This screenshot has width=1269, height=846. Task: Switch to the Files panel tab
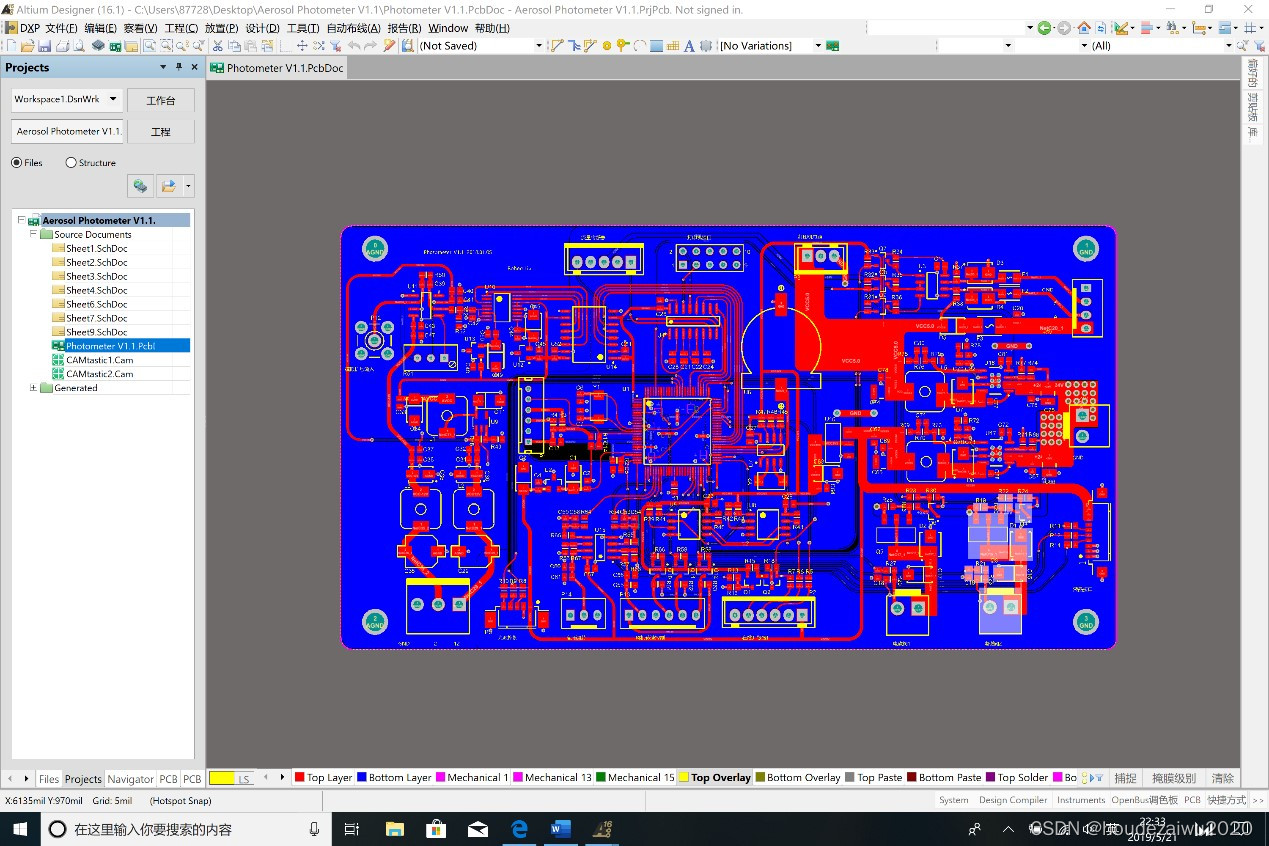[49, 779]
